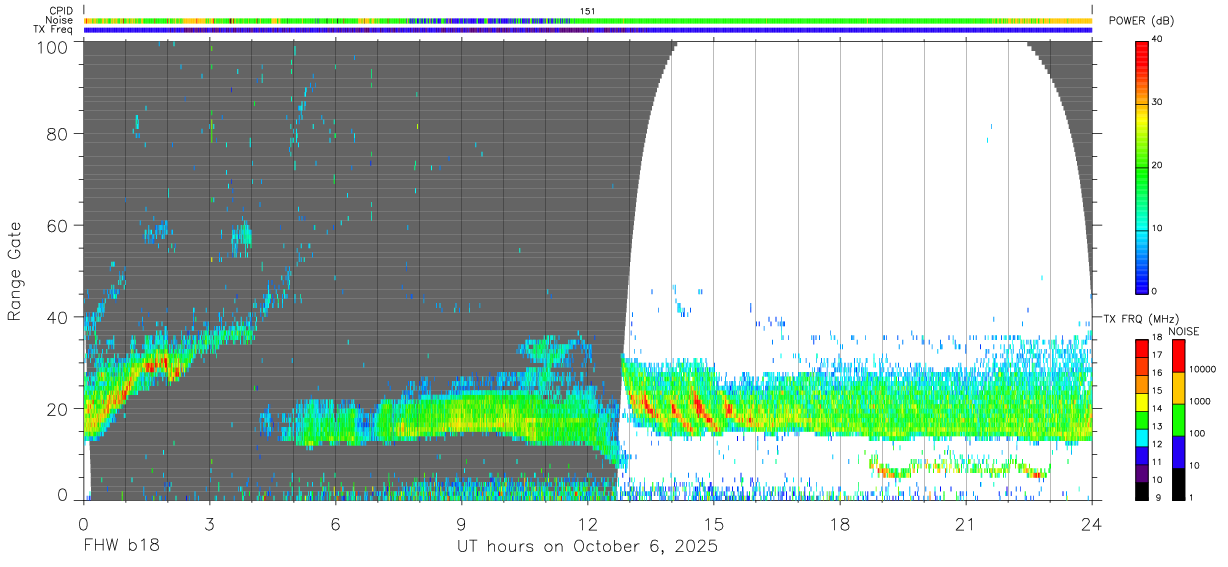Click the NOISE color bar
Image resolution: width=1228 pixels, height=567 pixels.
[x=1178, y=419]
